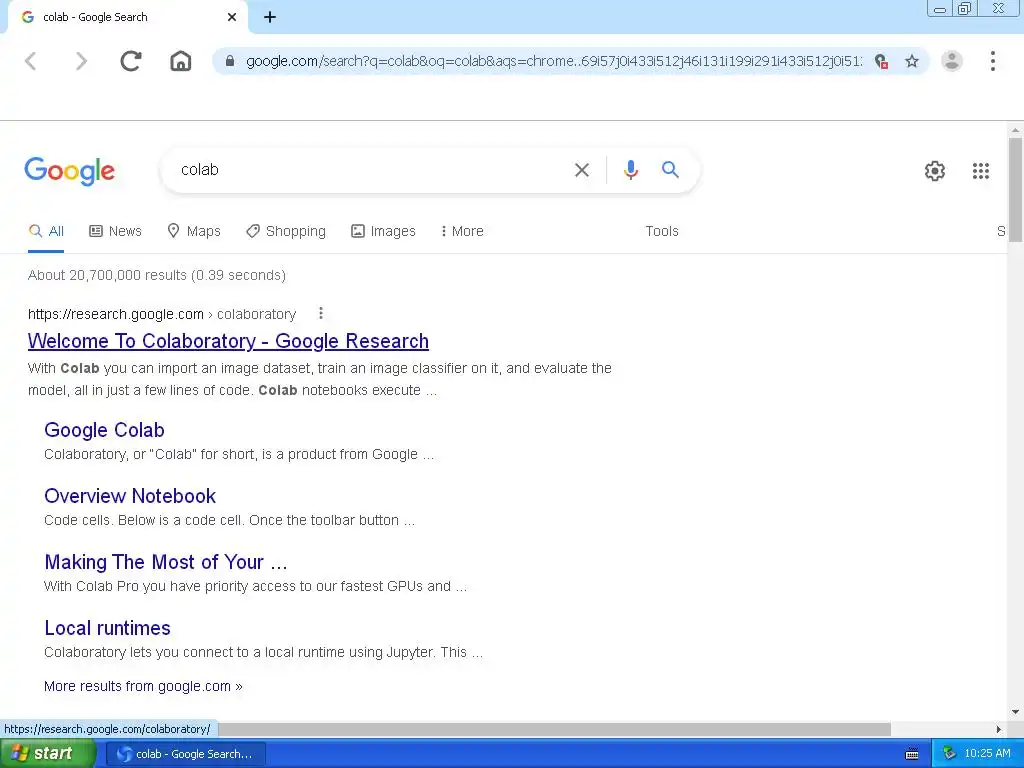Open Welcome To Colaboratory - Google Research link
The image size is (1024, 768).
(x=228, y=341)
